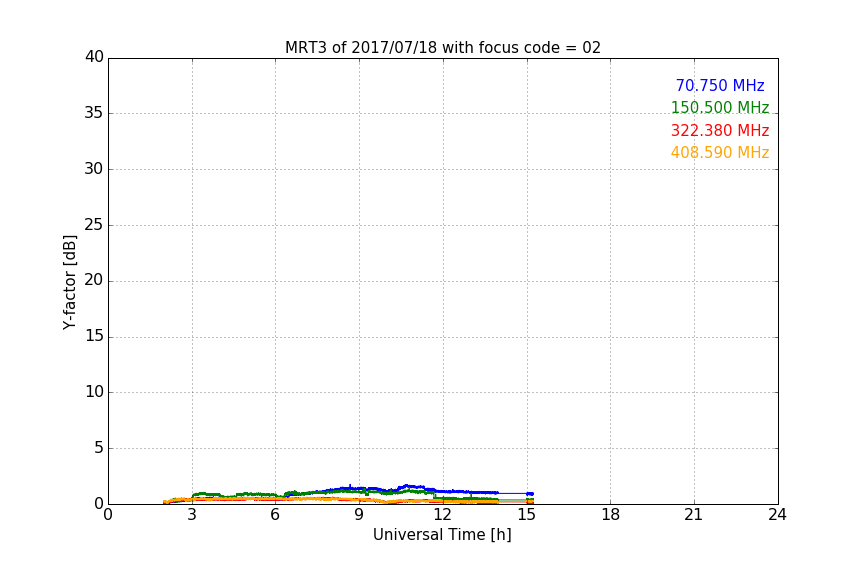Click the x-axis tick label '24'
The image size is (864, 576).
(777, 515)
